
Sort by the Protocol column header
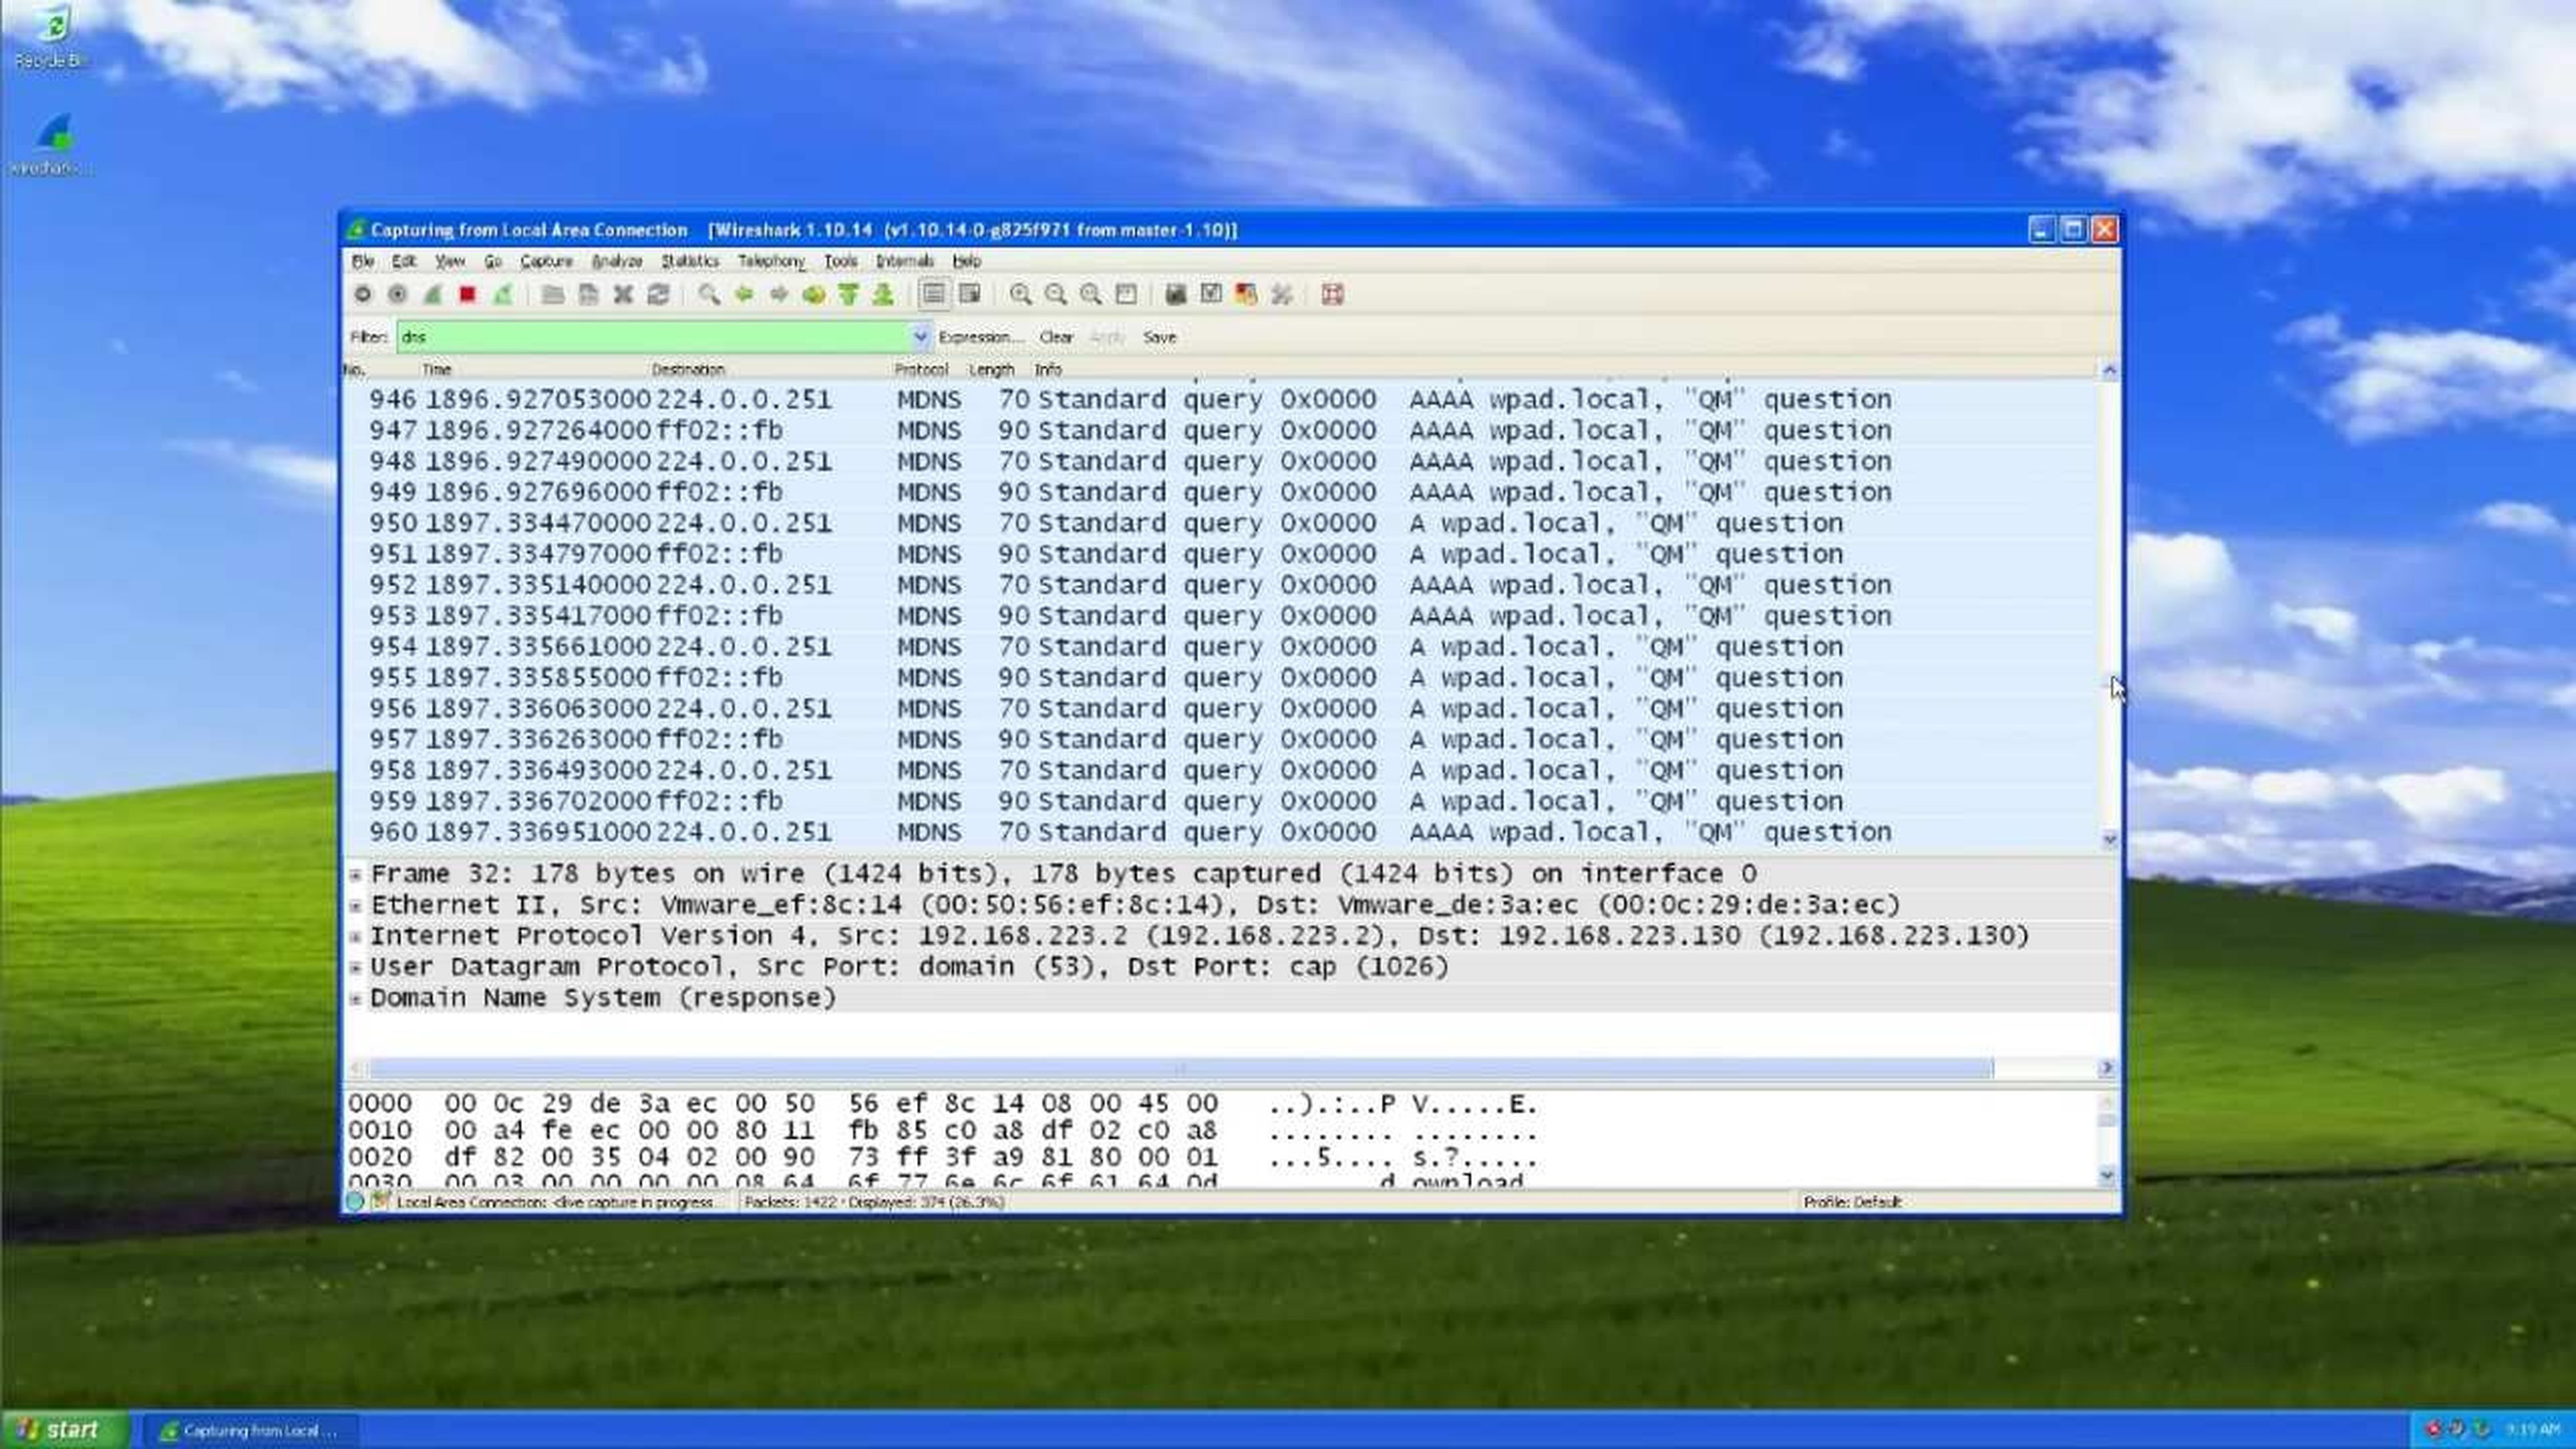pyautogui.click(x=920, y=369)
